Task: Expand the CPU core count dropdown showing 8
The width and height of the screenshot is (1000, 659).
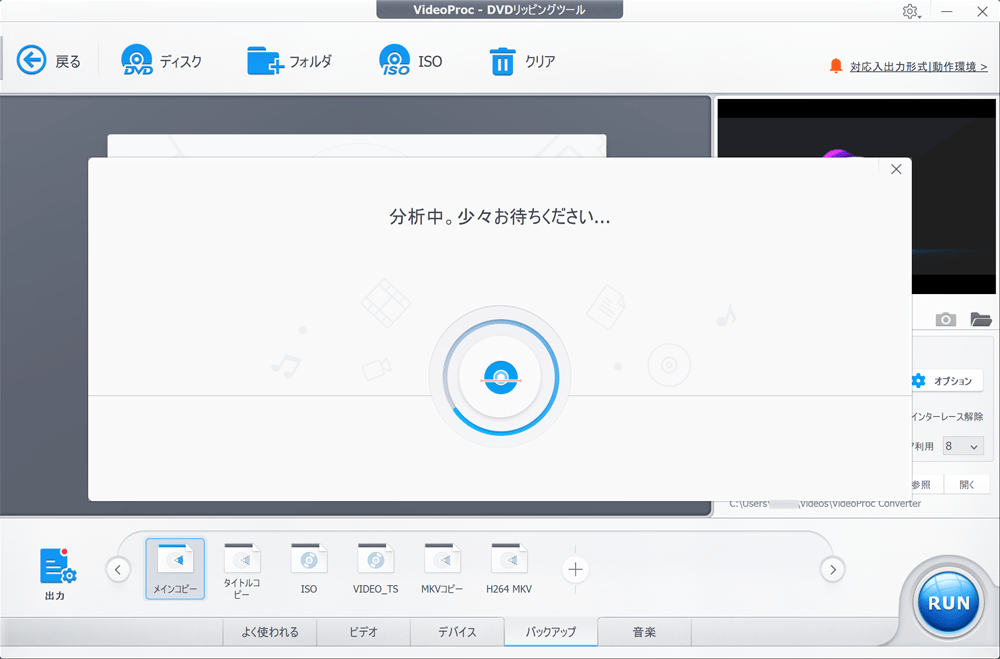Action: point(963,446)
